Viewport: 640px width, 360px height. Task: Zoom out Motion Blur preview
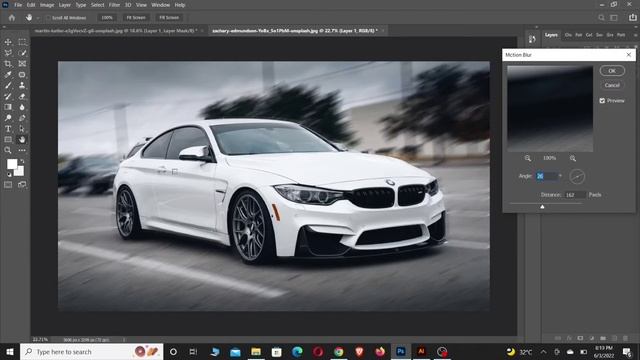528,158
